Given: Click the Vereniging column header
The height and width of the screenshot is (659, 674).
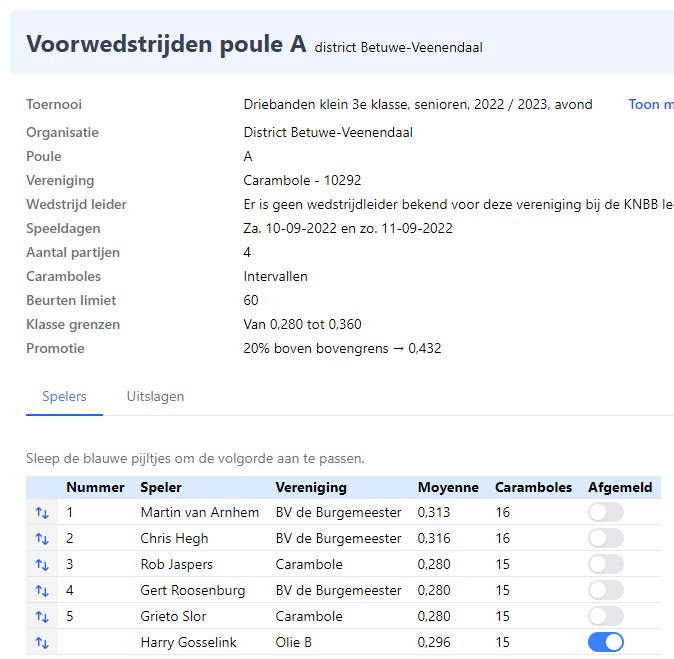Looking at the screenshot, I should click(x=311, y=487).
